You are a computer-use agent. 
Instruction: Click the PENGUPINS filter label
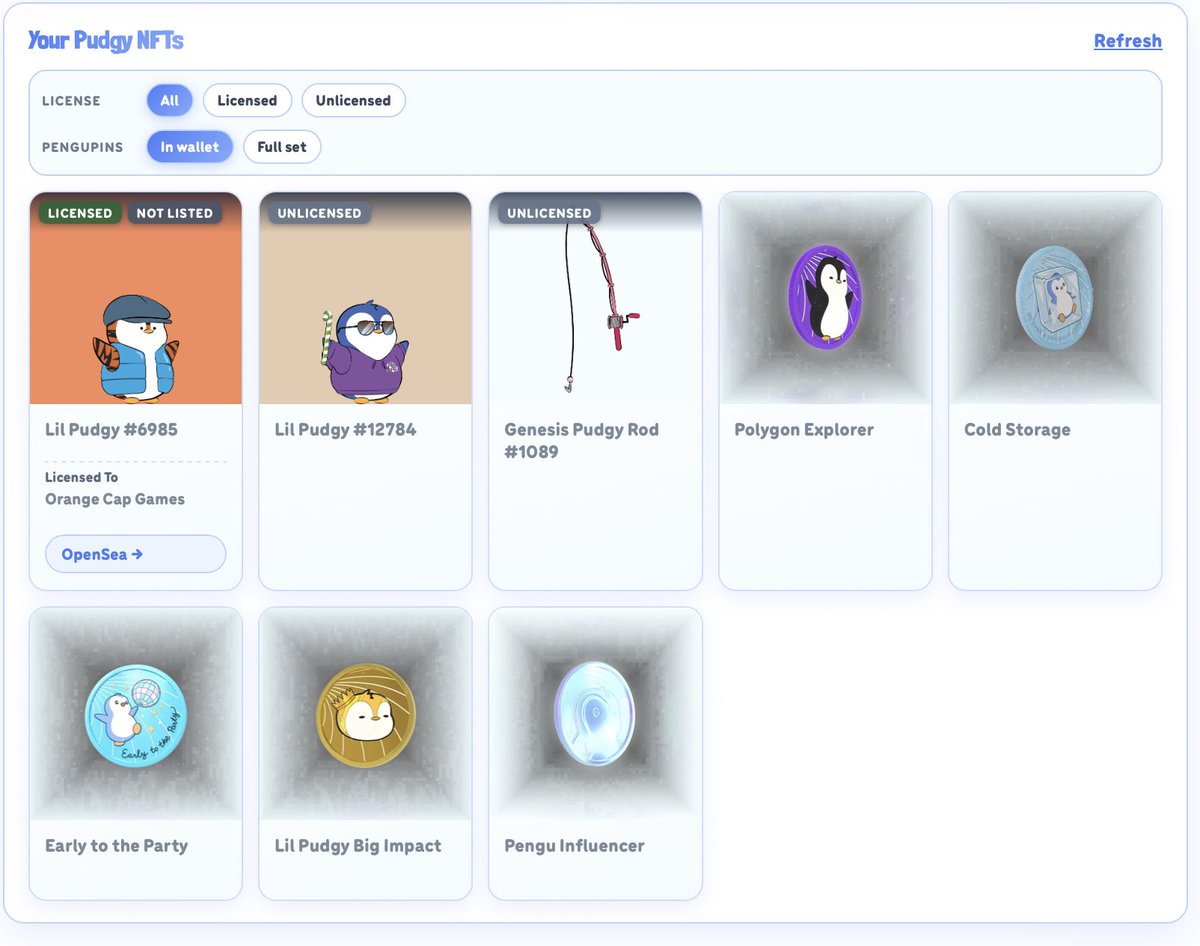(83, 147)
